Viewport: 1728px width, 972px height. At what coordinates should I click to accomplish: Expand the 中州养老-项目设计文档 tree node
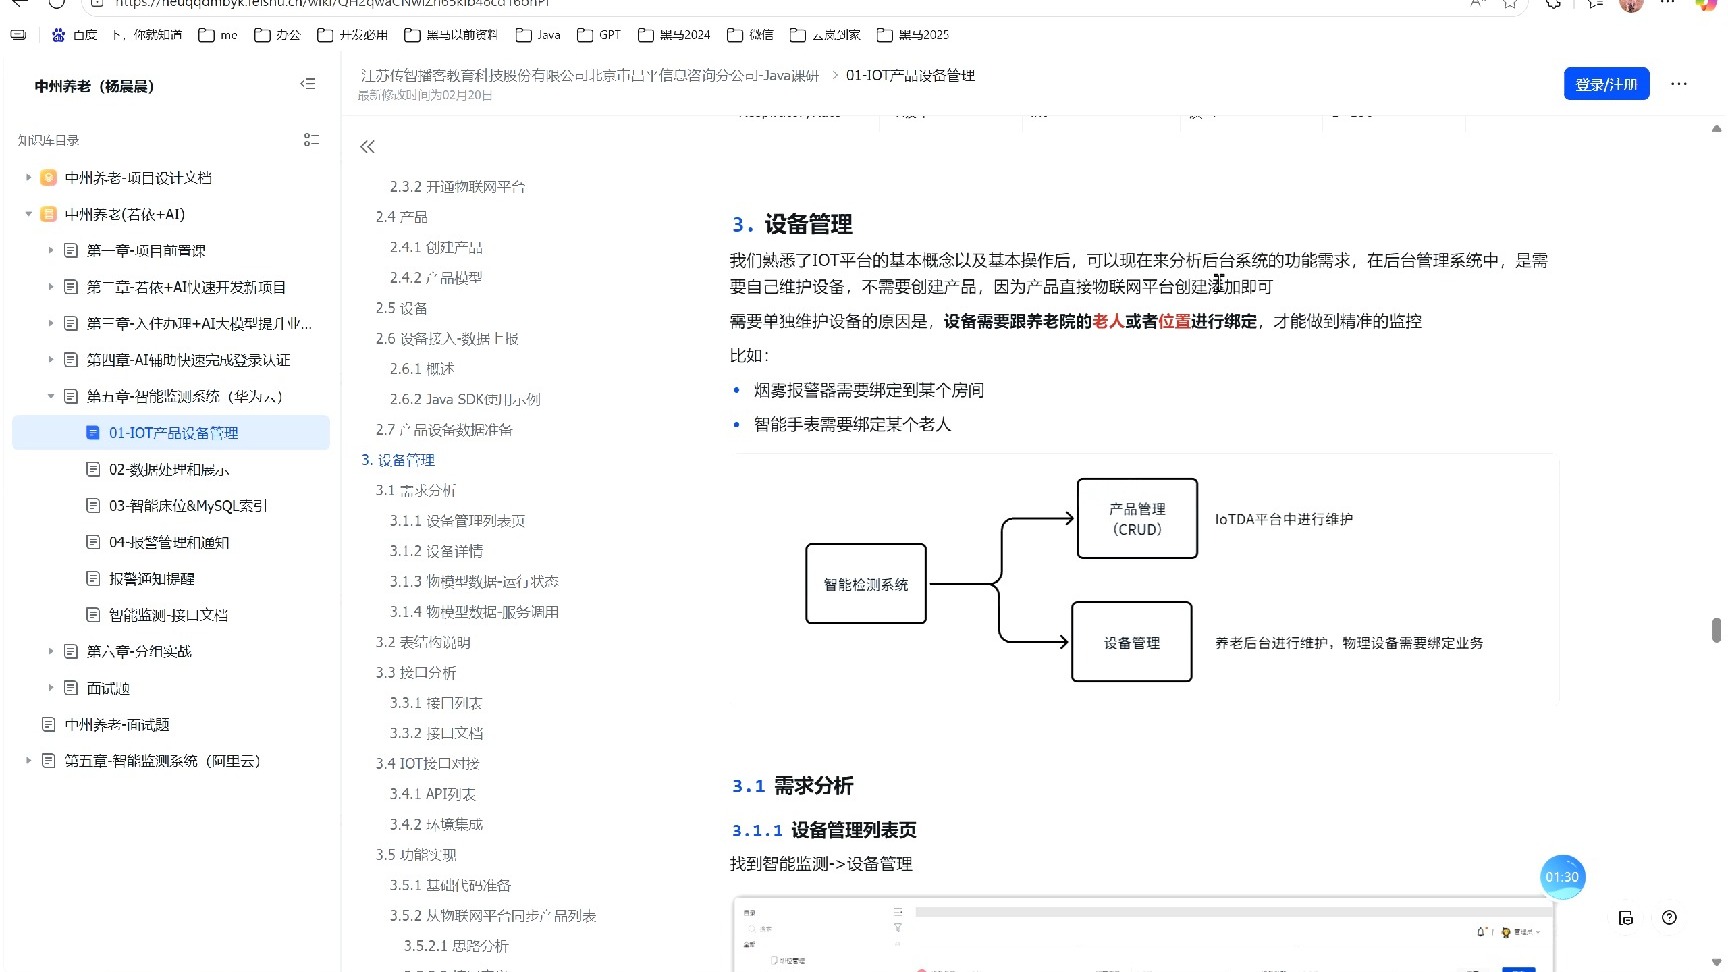click(28, 178)
